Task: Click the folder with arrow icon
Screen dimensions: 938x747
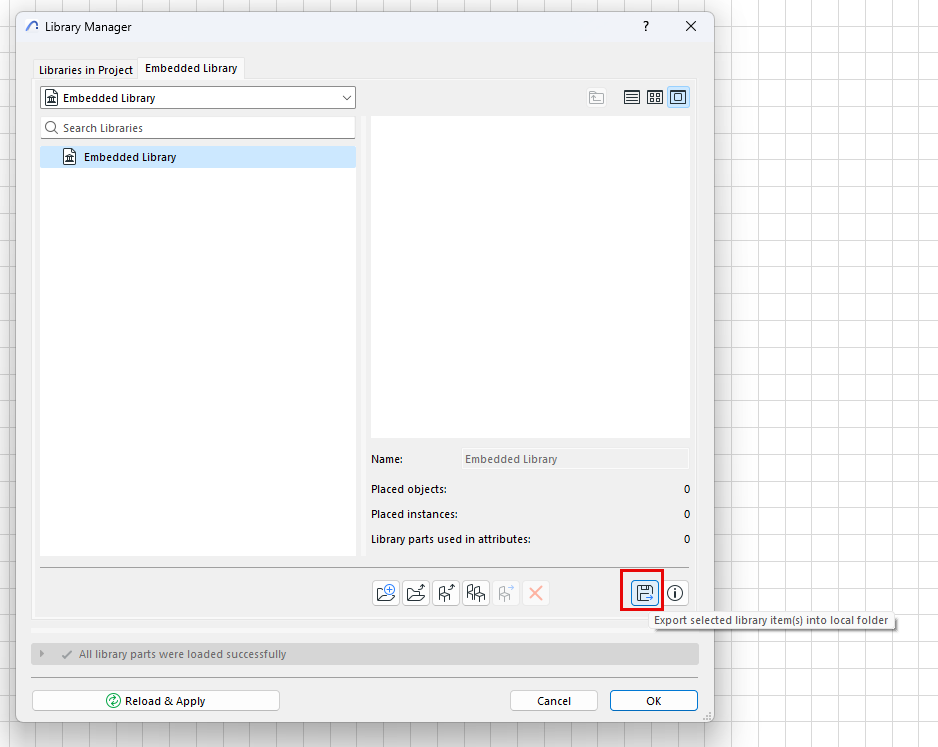Action: (x=416, y=593)
